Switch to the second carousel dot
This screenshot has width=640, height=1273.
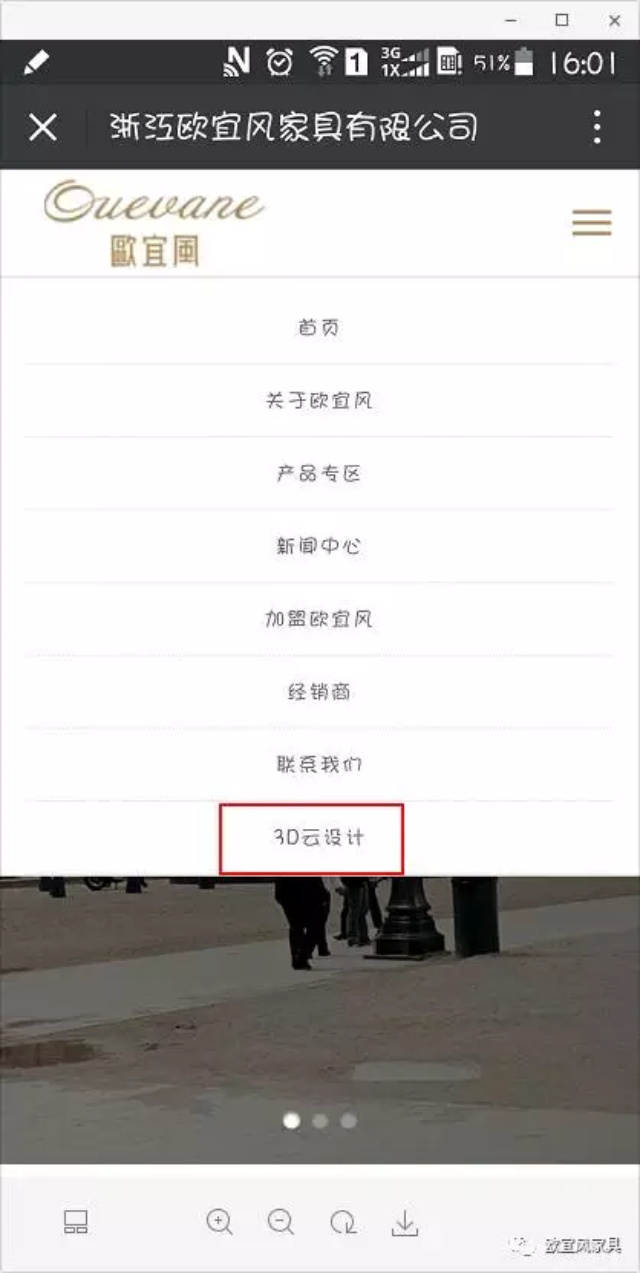(x=320, y=1121)
